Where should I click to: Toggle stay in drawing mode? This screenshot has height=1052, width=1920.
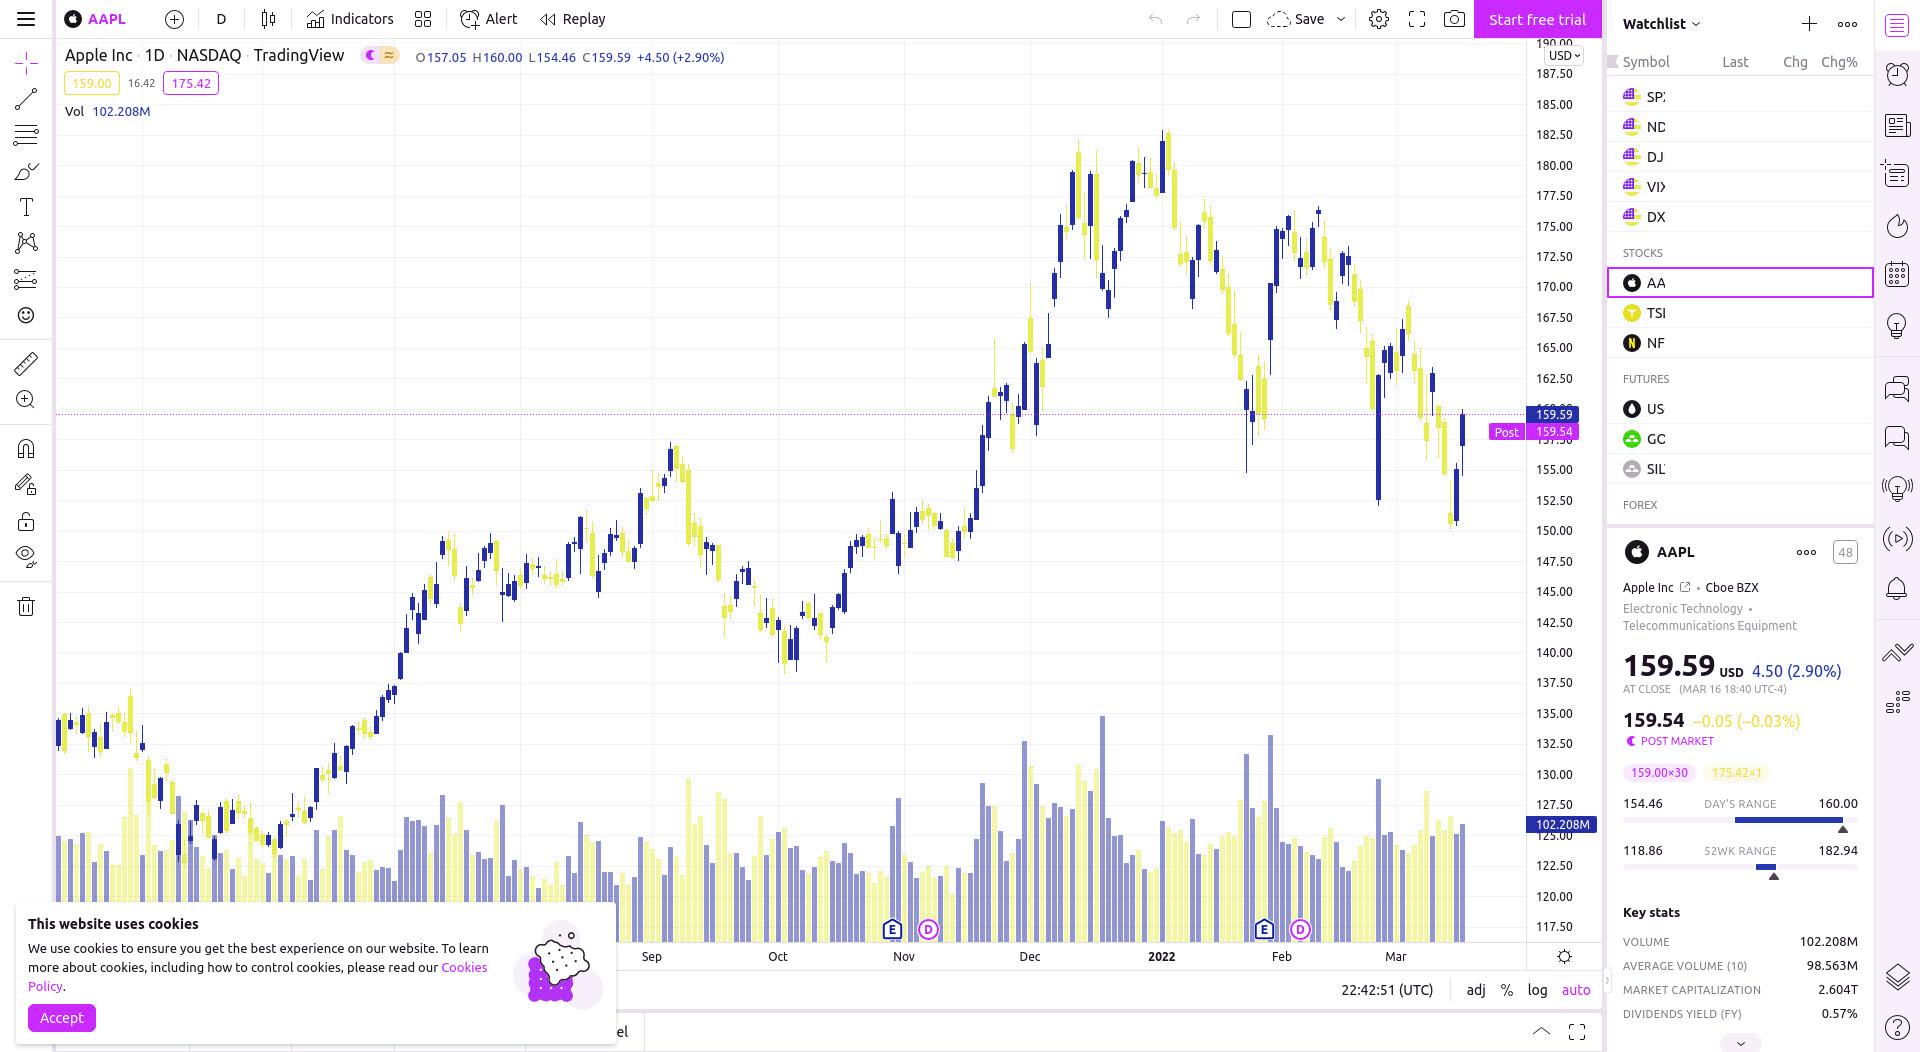click(26, 485)
